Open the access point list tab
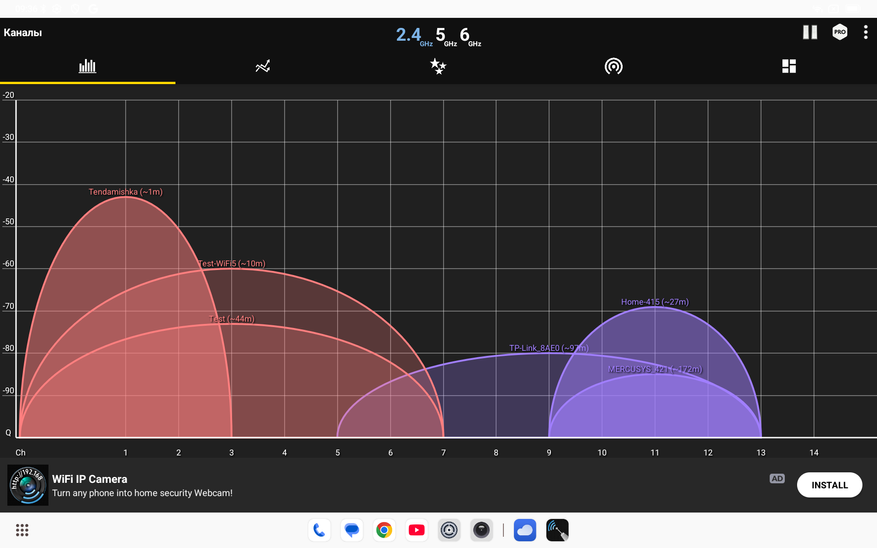This screenshot has height=548, width=877. (x=614, y=67)
